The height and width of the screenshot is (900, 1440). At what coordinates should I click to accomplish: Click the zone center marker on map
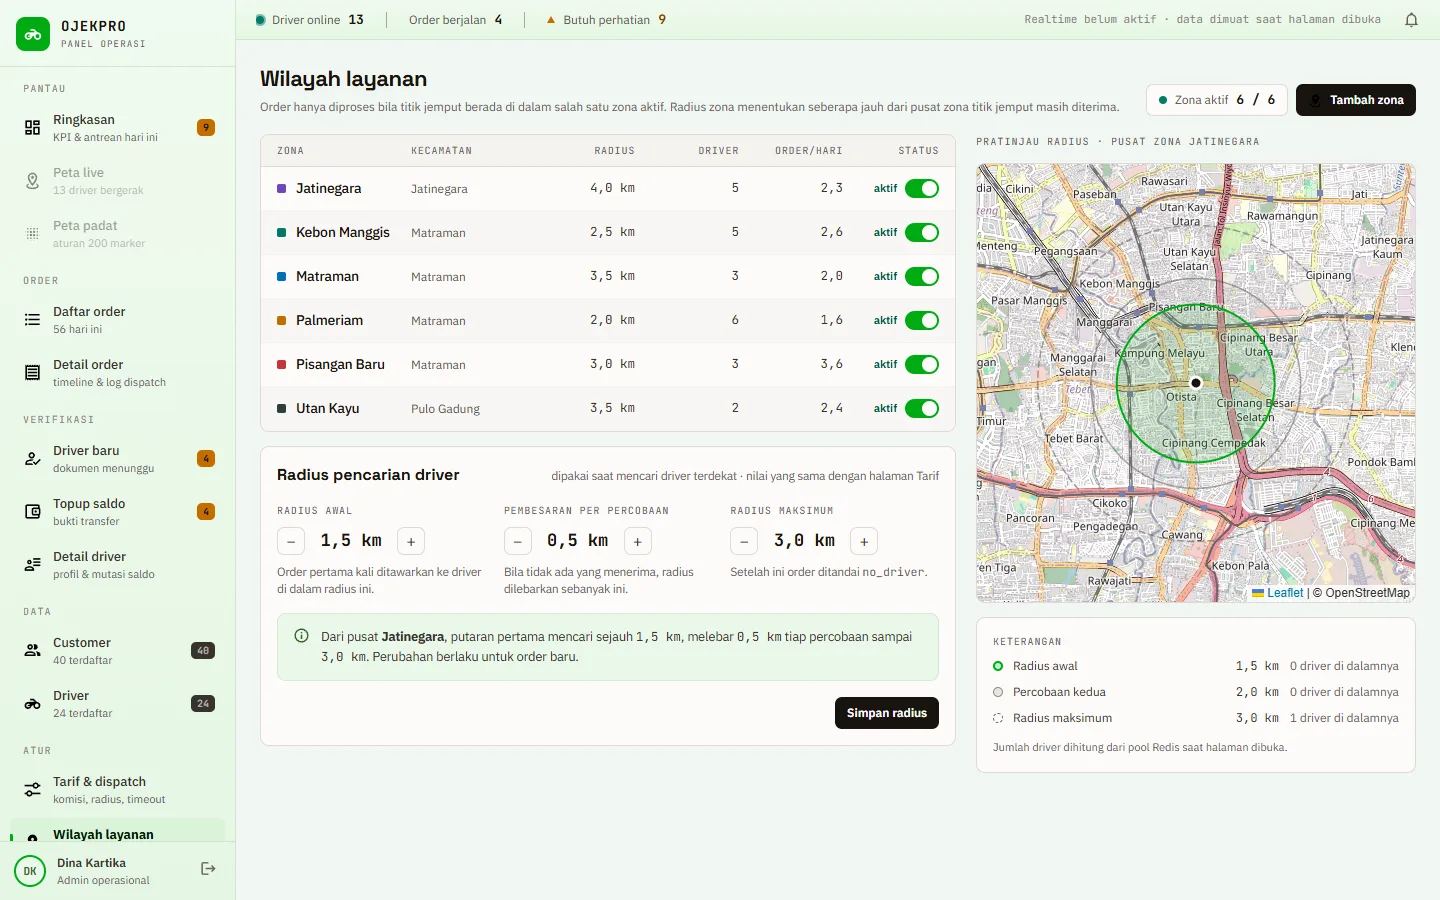(x=1195, y=383)
